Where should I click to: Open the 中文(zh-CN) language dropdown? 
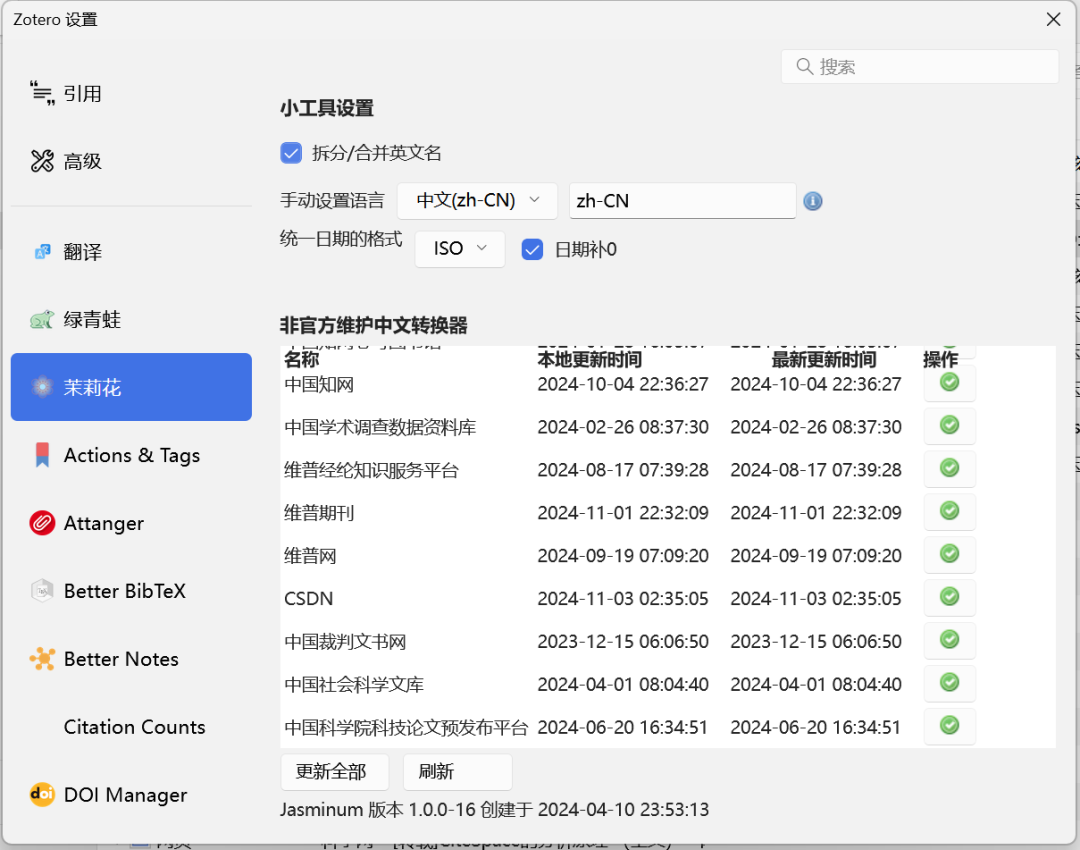pos(477,200)
